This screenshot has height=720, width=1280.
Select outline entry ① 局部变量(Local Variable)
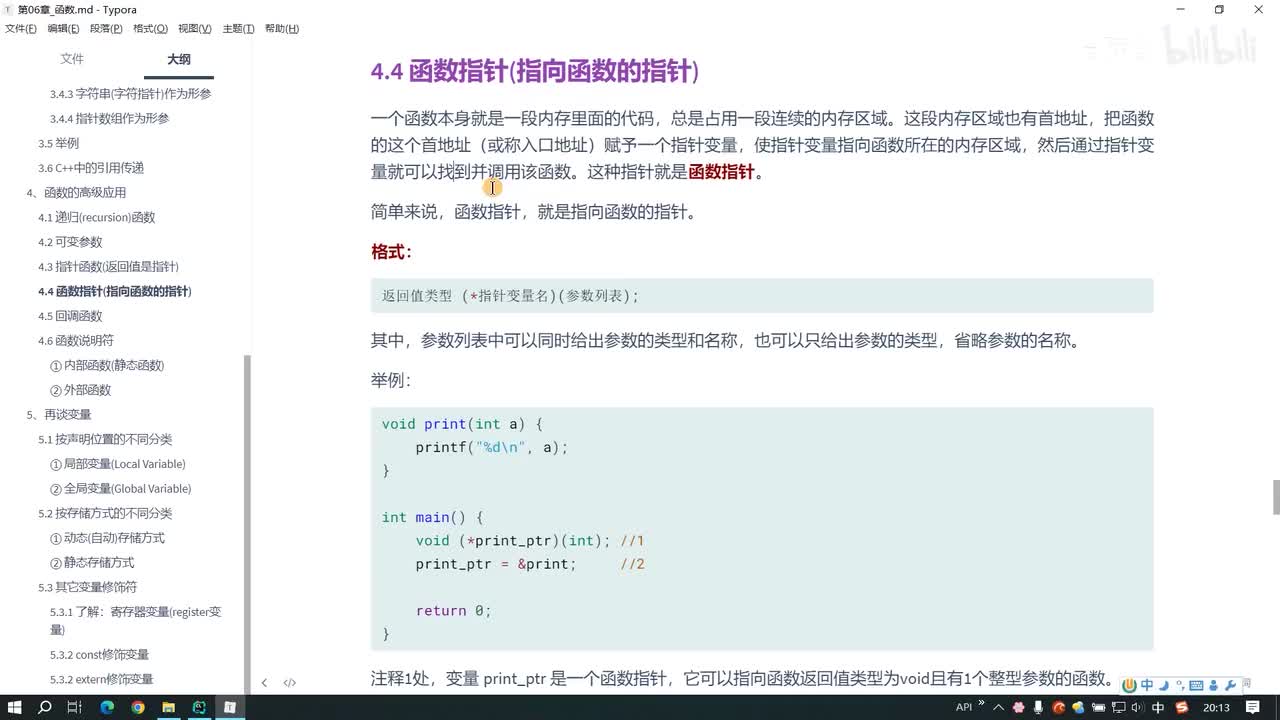[x=118, y=464]
